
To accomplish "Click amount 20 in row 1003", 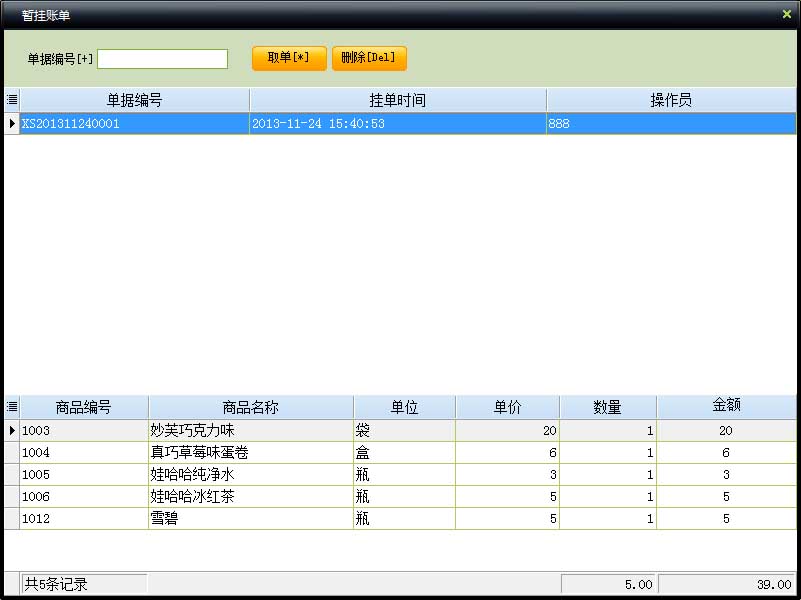I will pyautogui.click(x=726, y=430).
